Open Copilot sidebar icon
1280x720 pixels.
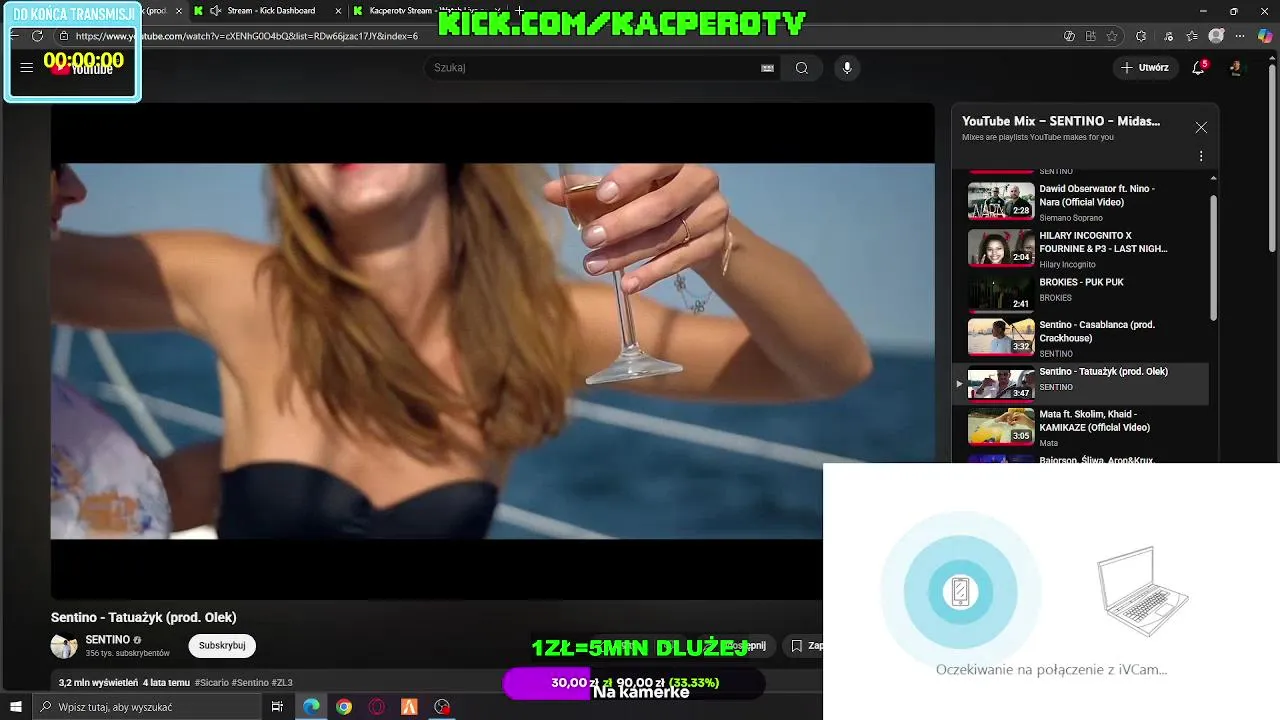1266,36
